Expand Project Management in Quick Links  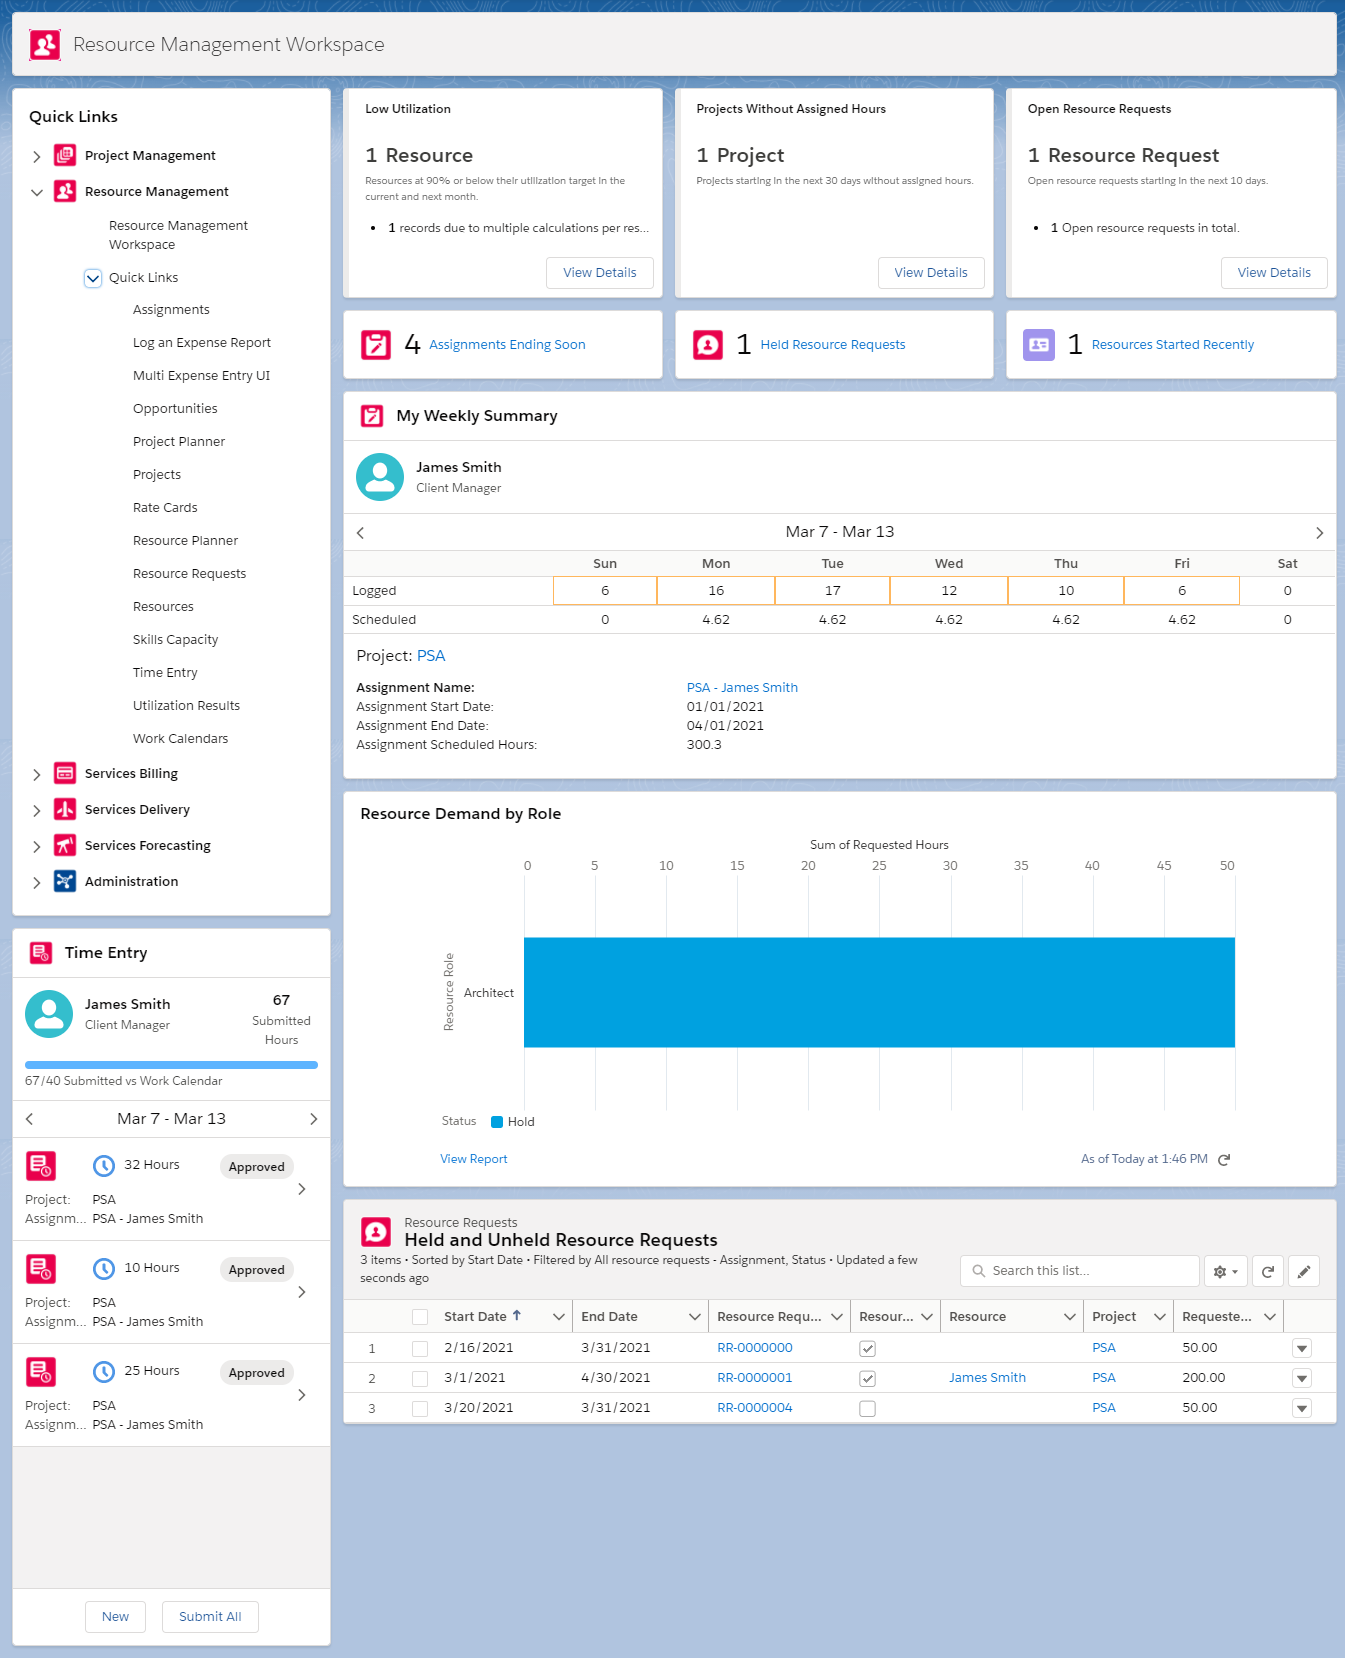click(37, 156)
